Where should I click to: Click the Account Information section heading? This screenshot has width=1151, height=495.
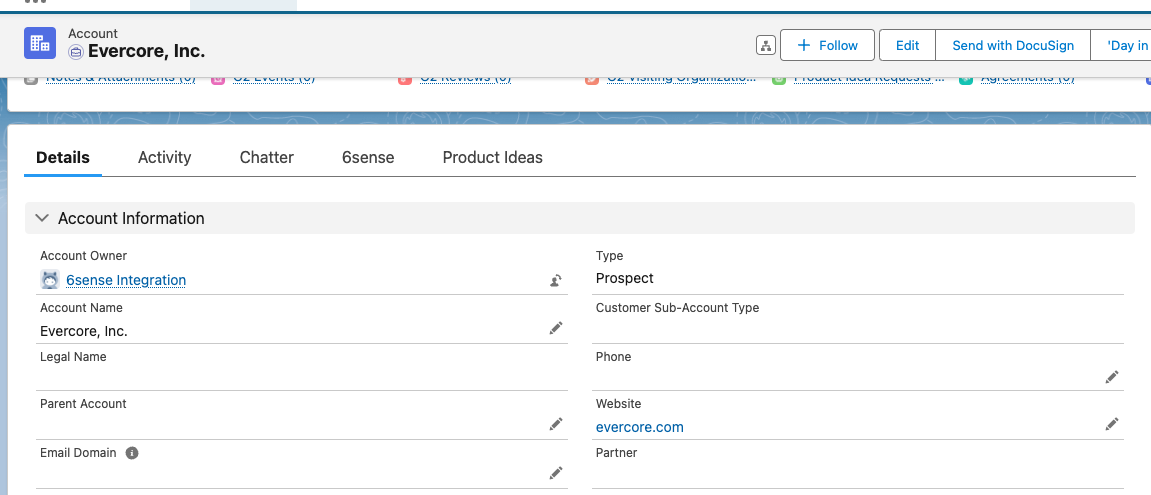click(x=131, y=218)
